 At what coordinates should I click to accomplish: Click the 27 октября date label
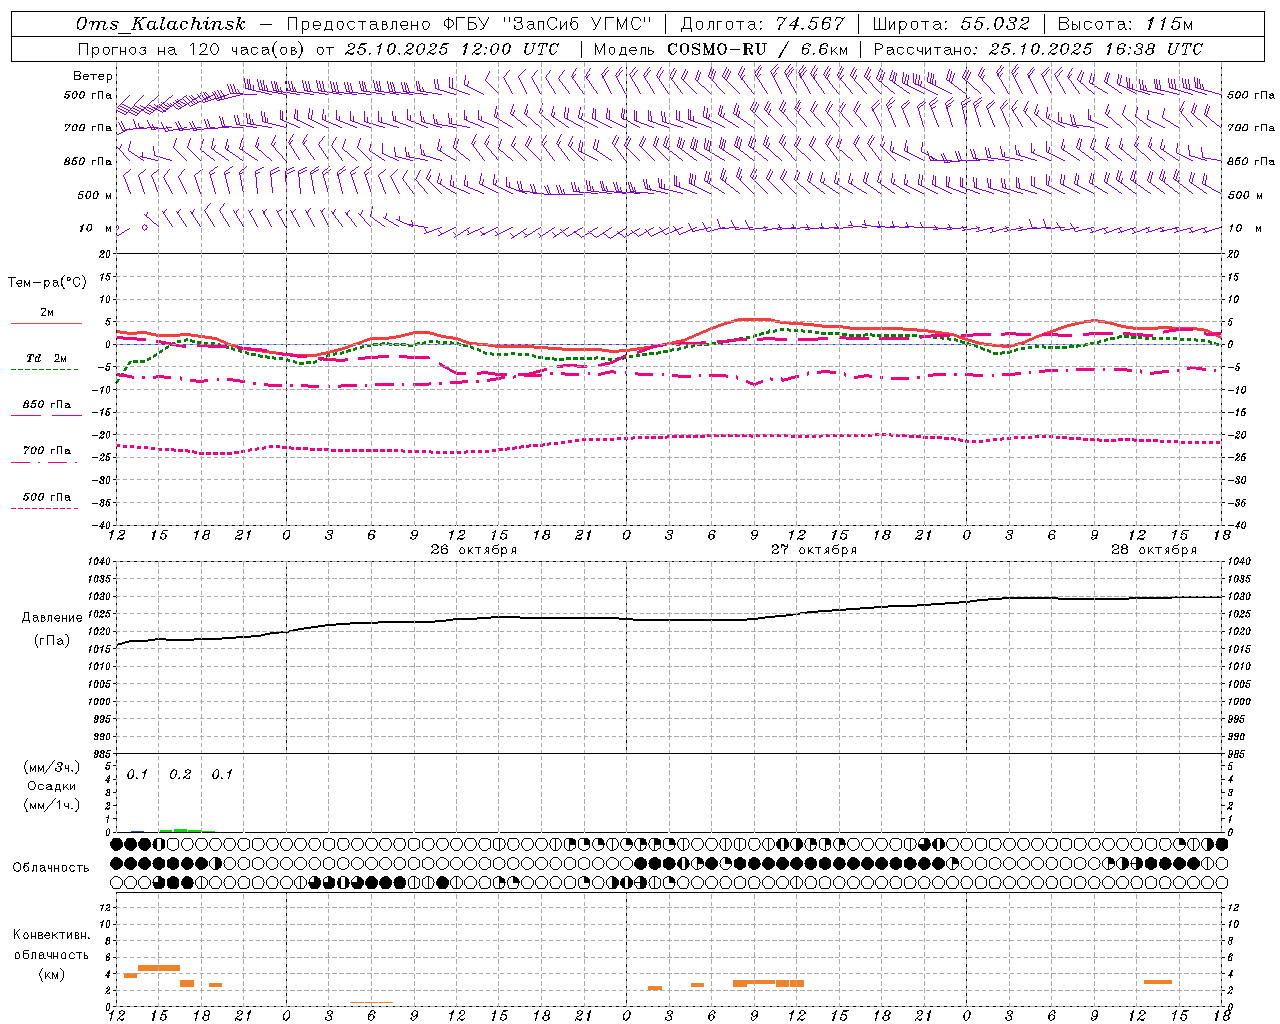pos(814,550)
